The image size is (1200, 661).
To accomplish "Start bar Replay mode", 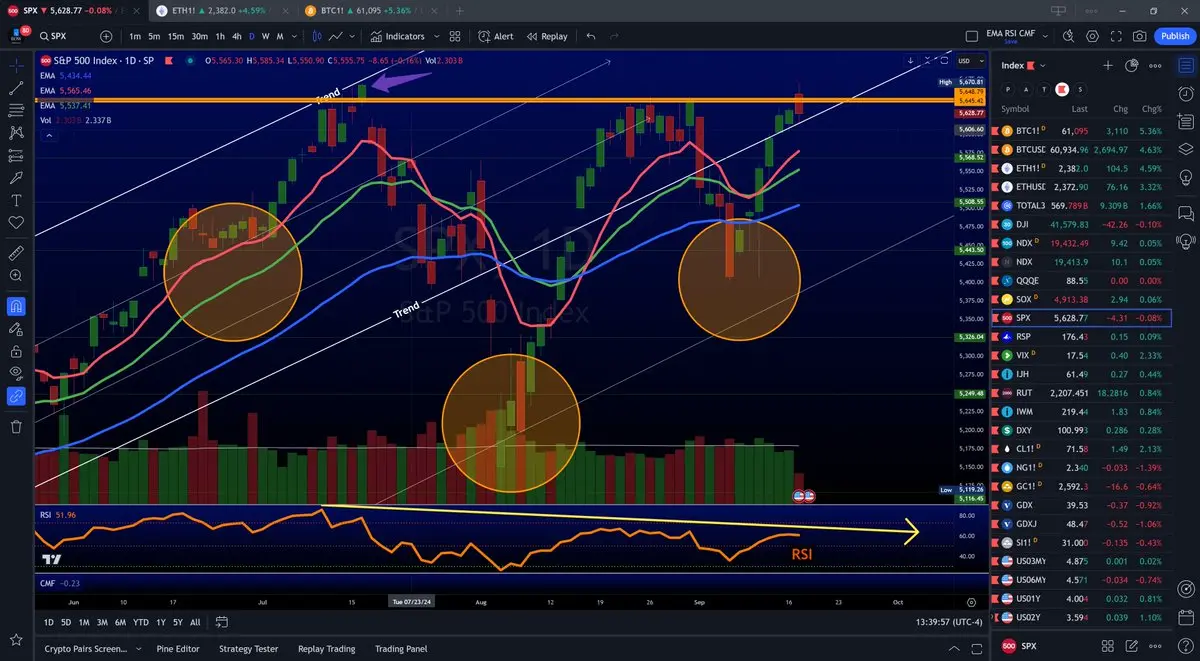I will [546, 36].
